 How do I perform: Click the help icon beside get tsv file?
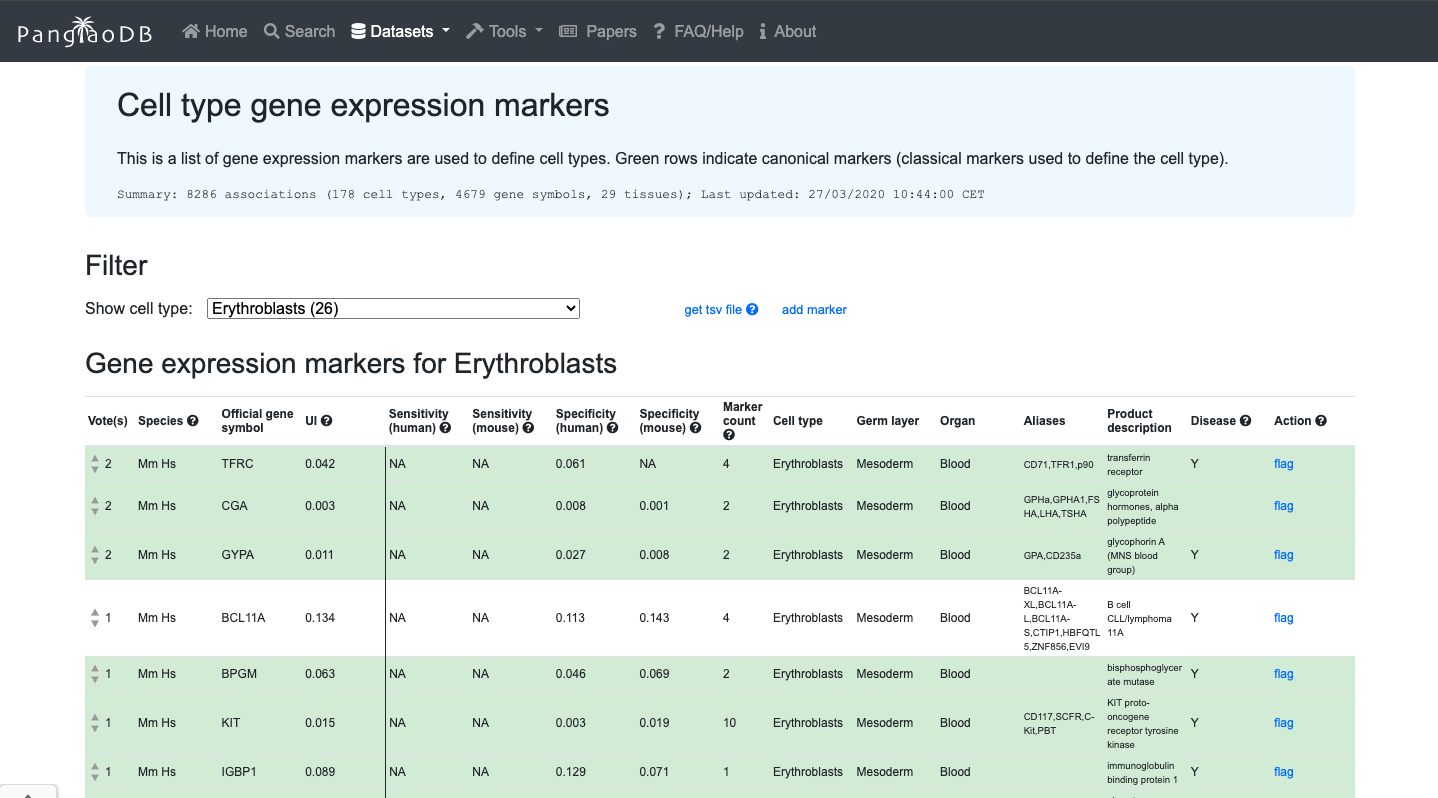[752, 310]
